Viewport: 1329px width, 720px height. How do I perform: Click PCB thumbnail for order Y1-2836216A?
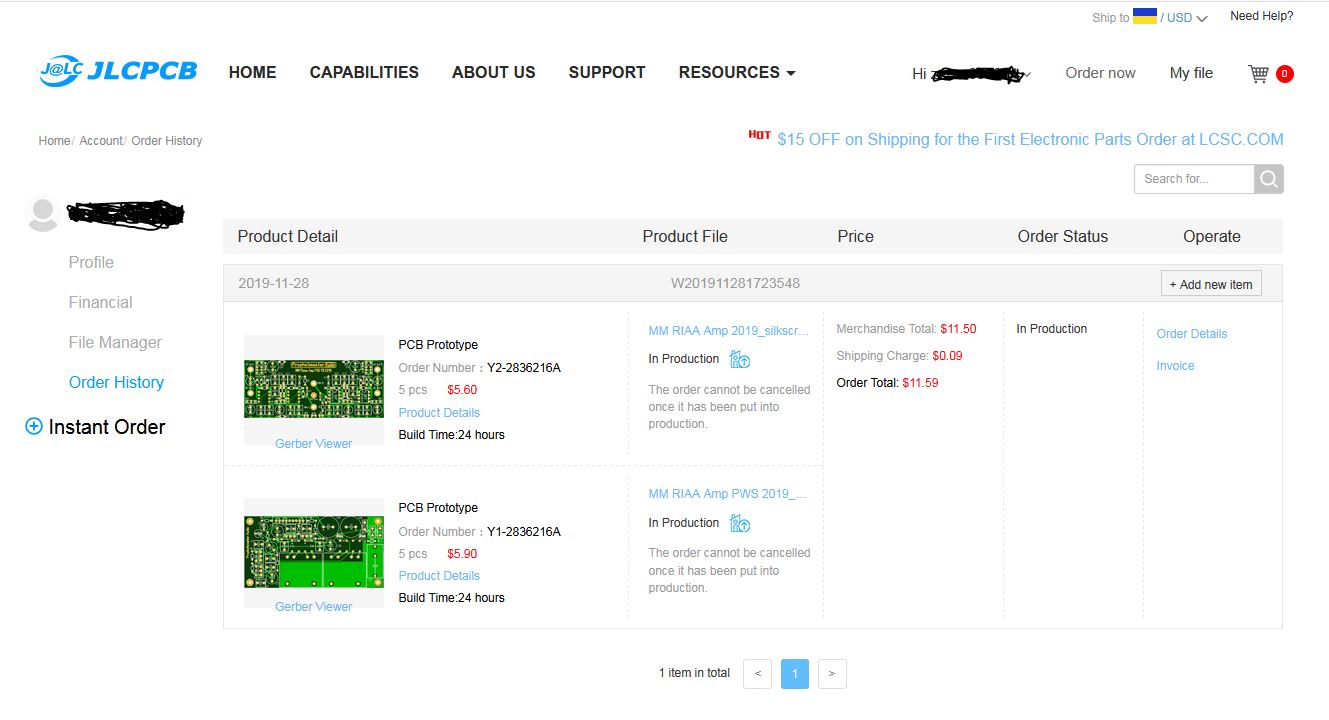click(313, 552)
